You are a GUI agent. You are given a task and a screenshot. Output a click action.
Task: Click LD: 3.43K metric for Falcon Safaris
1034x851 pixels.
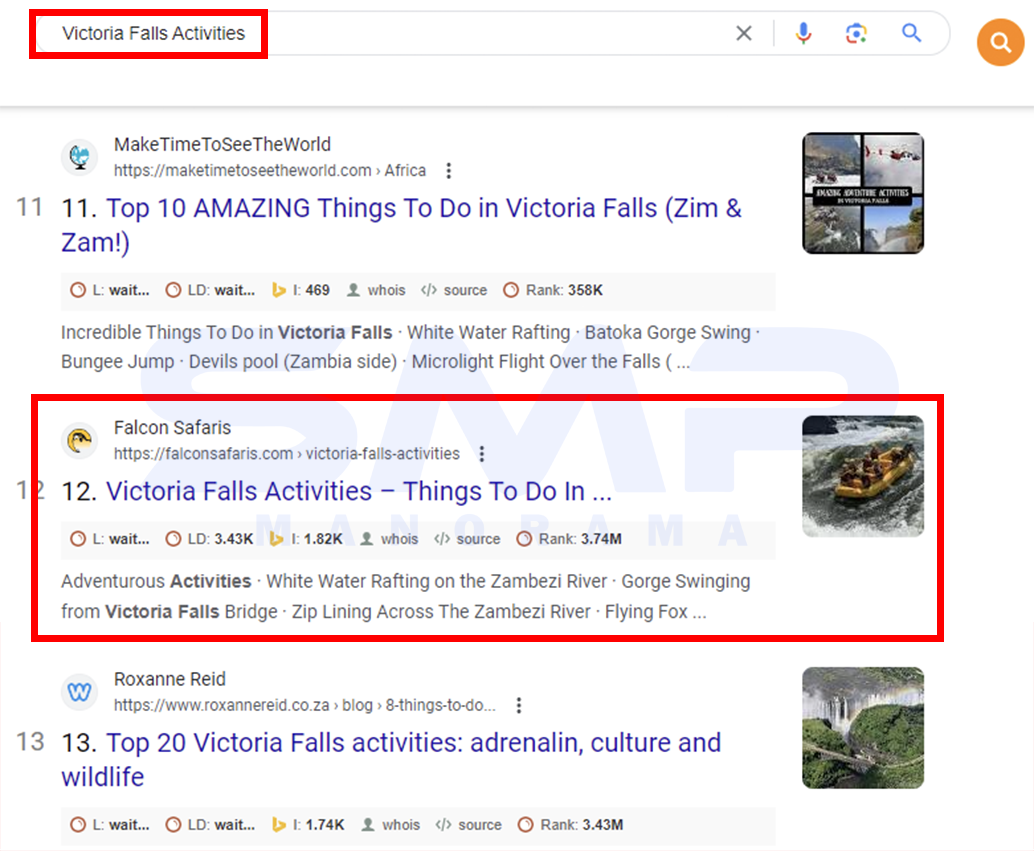(x=210, y=539)
